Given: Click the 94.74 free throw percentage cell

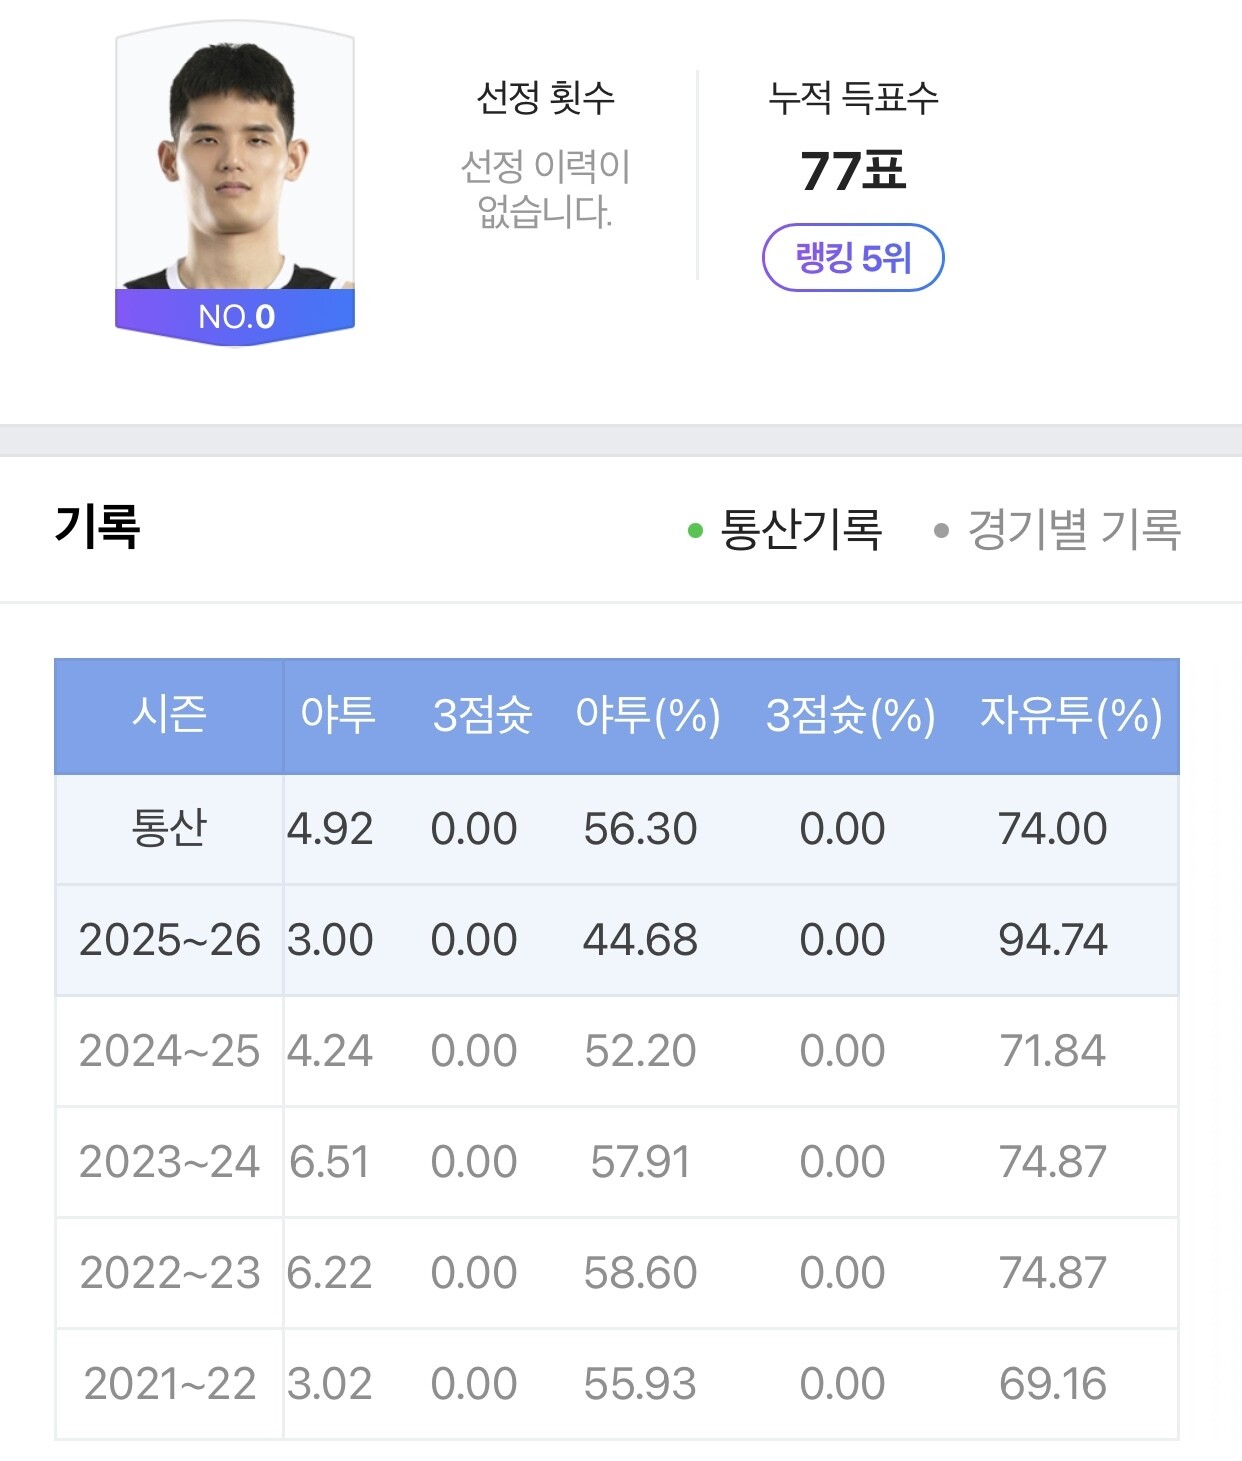Looking at the screenshot, I should click(1052, 940).
